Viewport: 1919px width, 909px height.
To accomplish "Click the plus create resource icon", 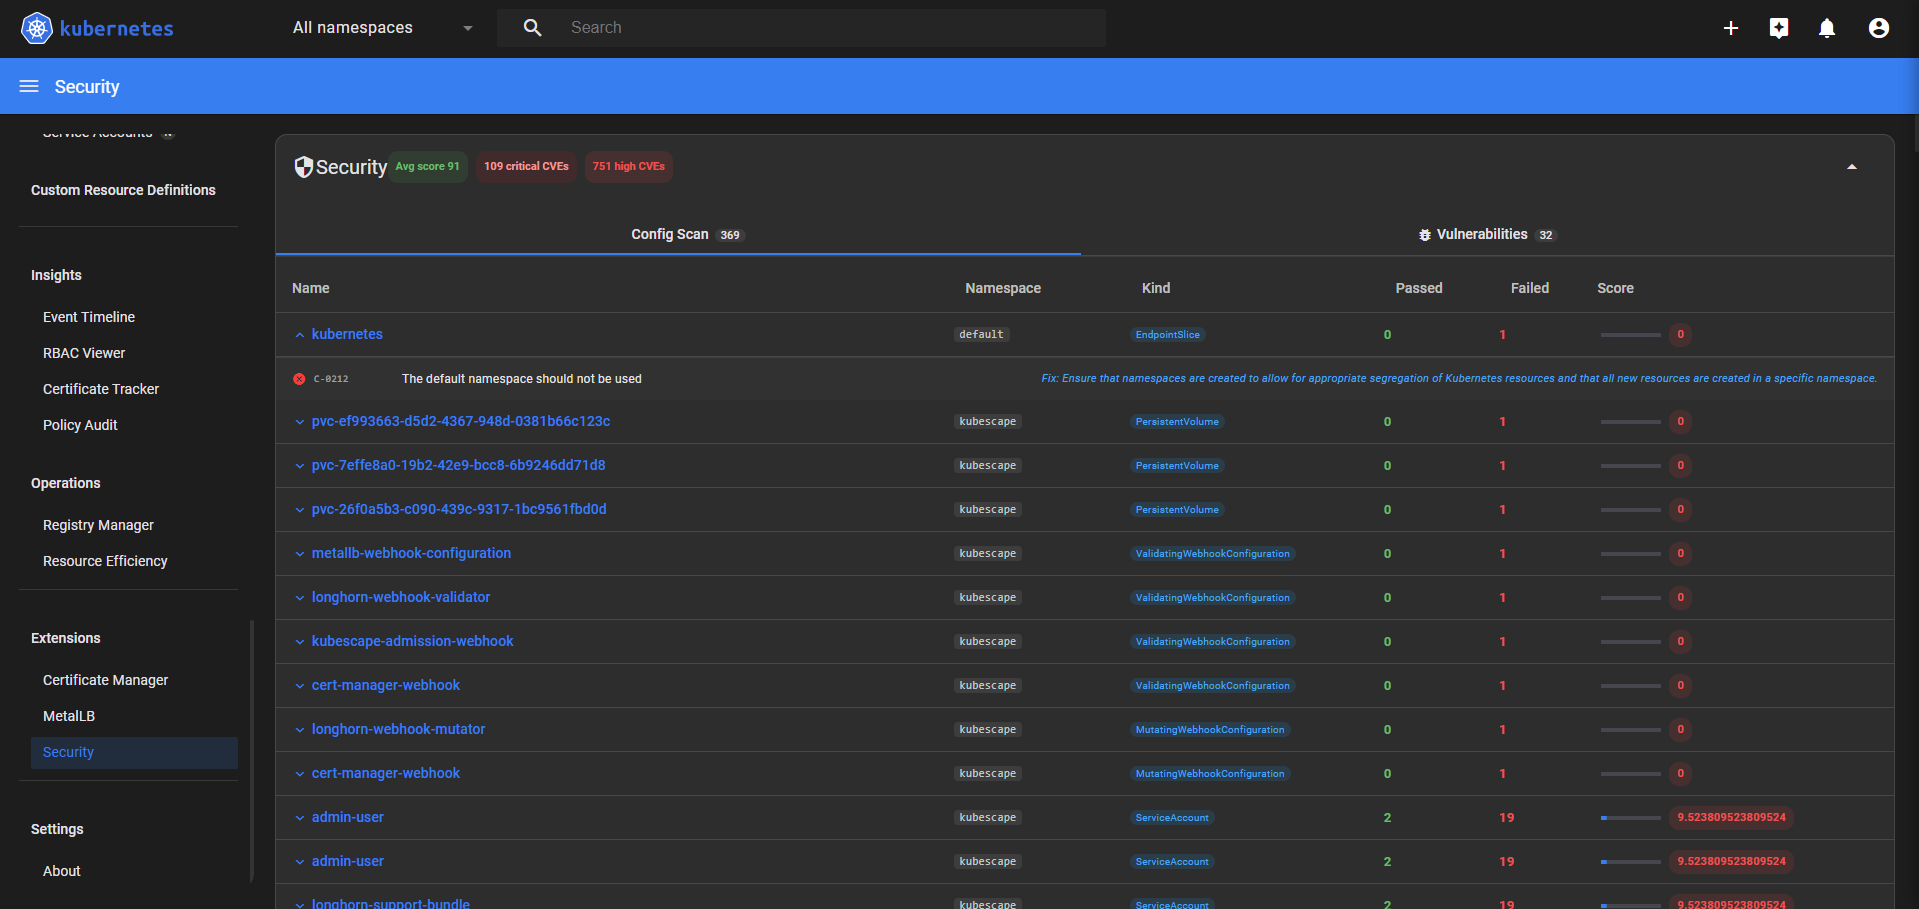I will click(x=1731, y=28).
